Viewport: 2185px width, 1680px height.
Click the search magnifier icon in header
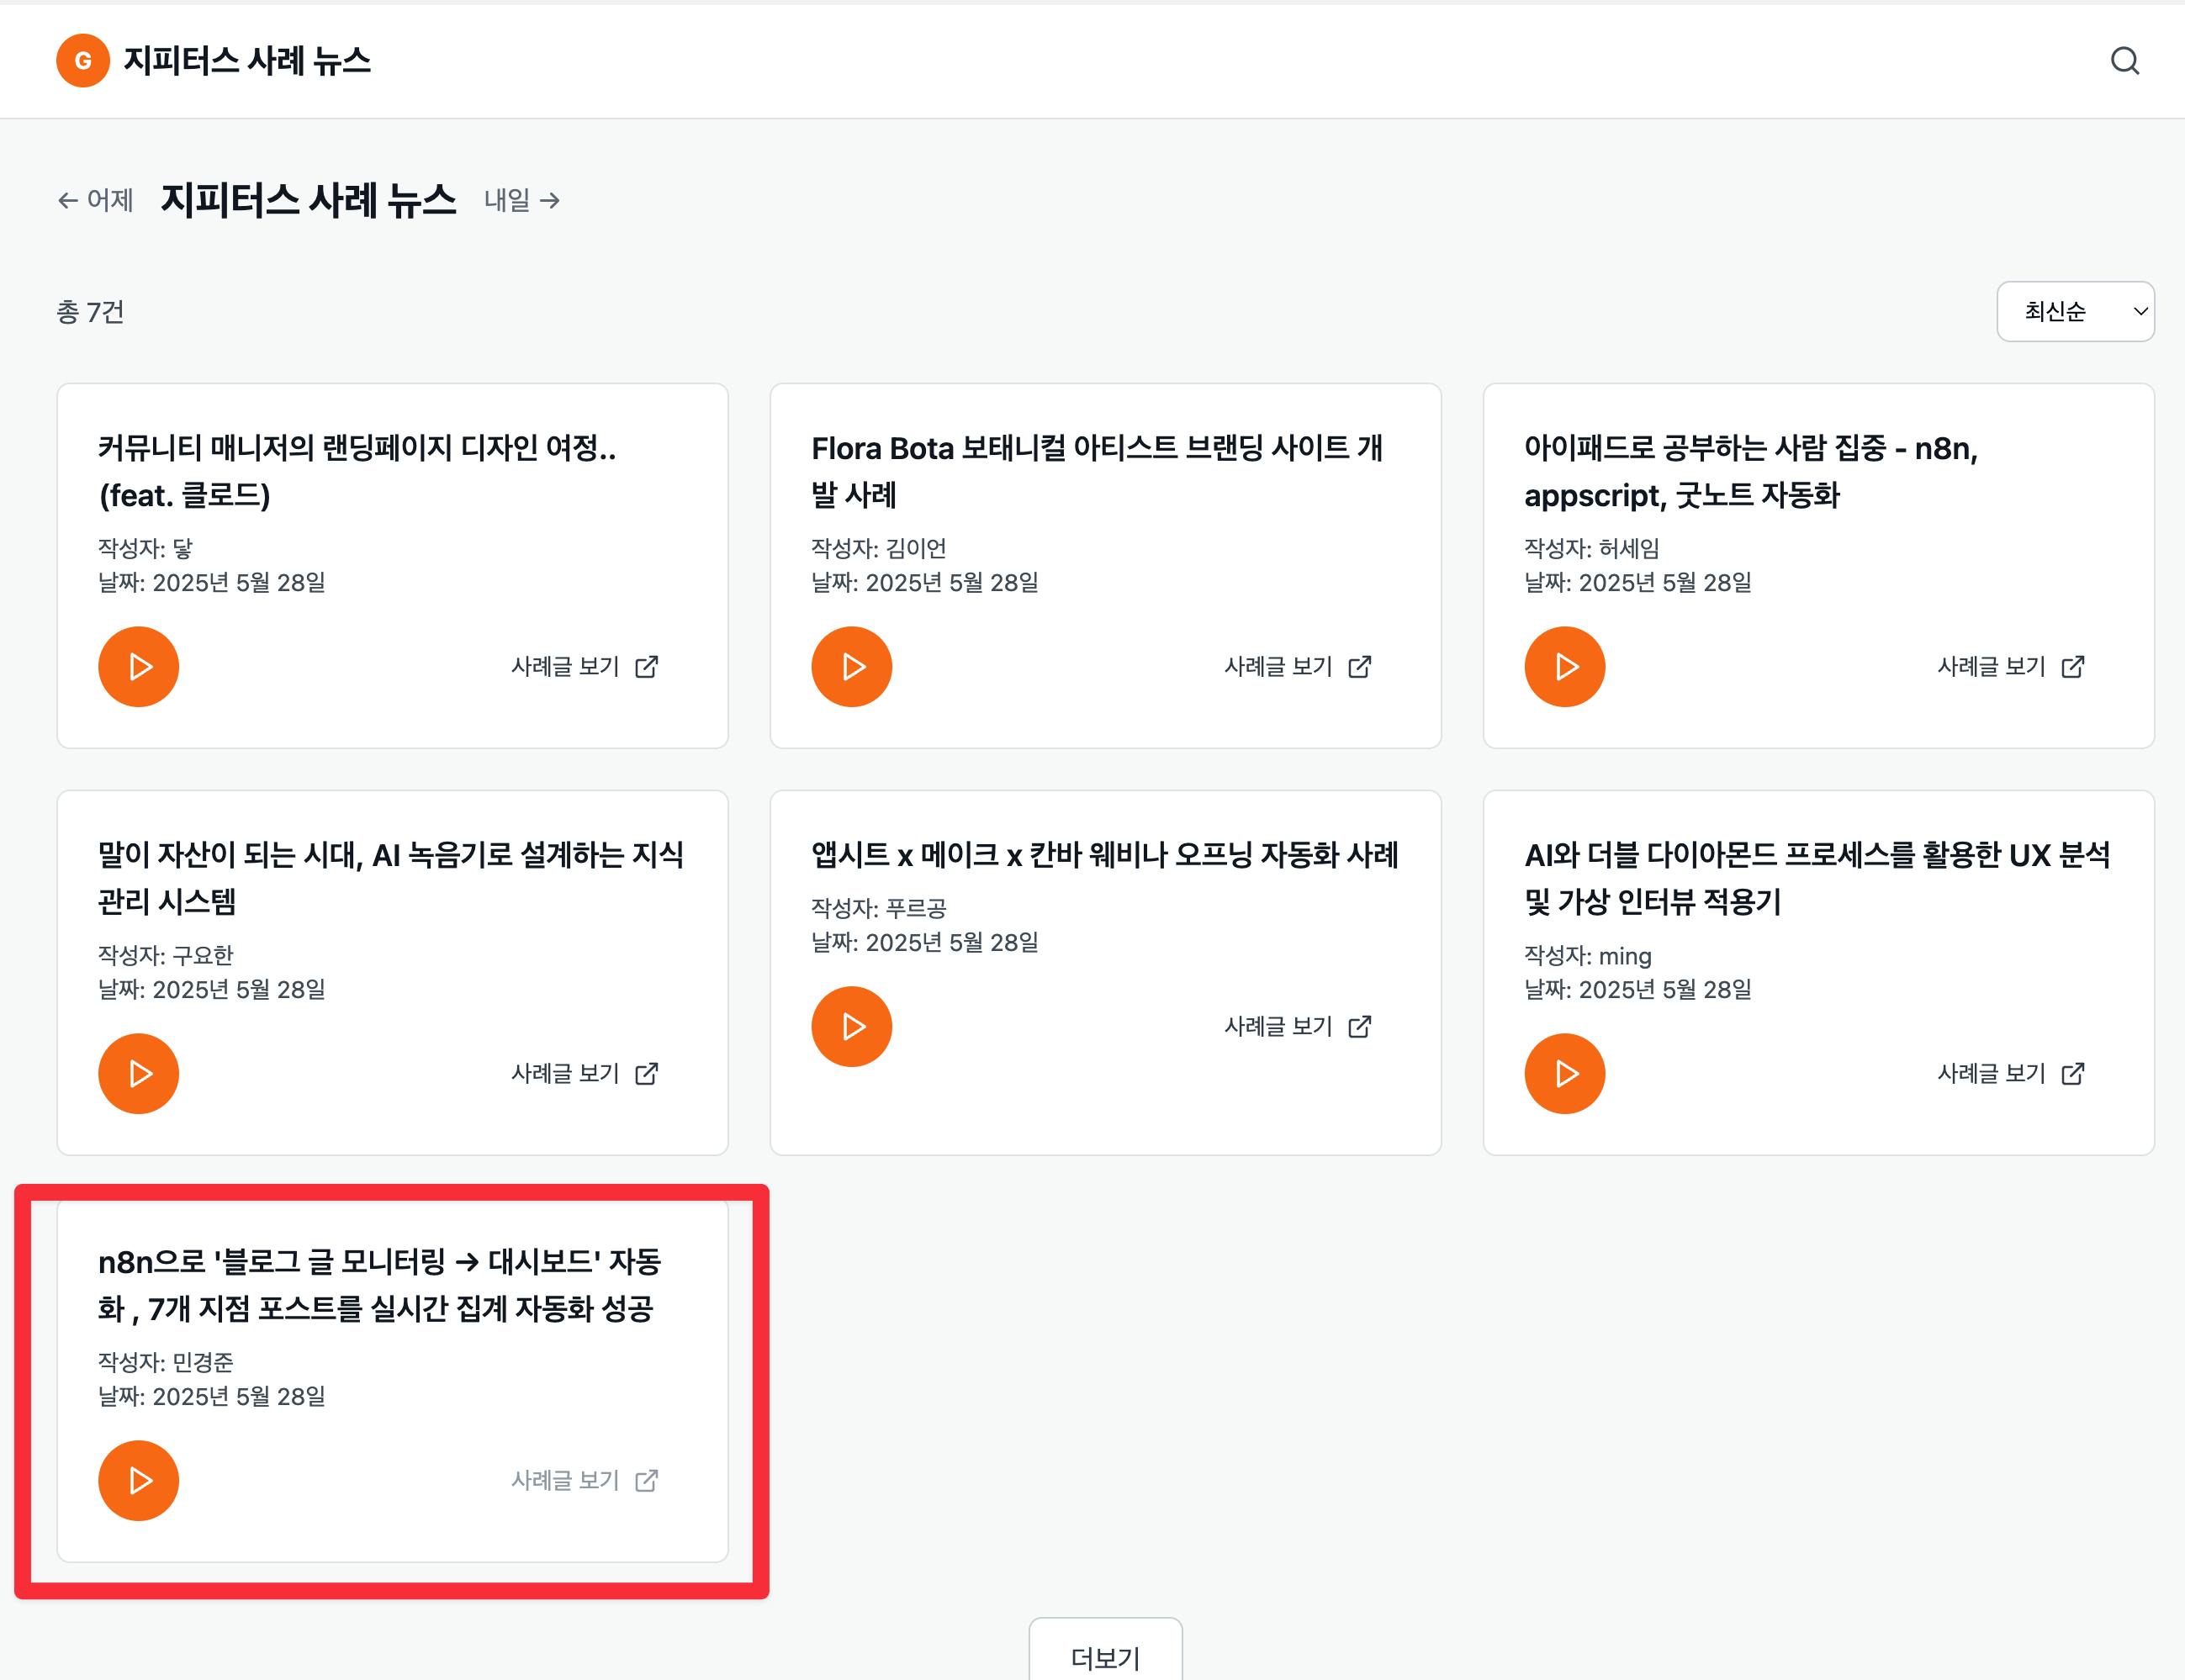[2124, 61]
